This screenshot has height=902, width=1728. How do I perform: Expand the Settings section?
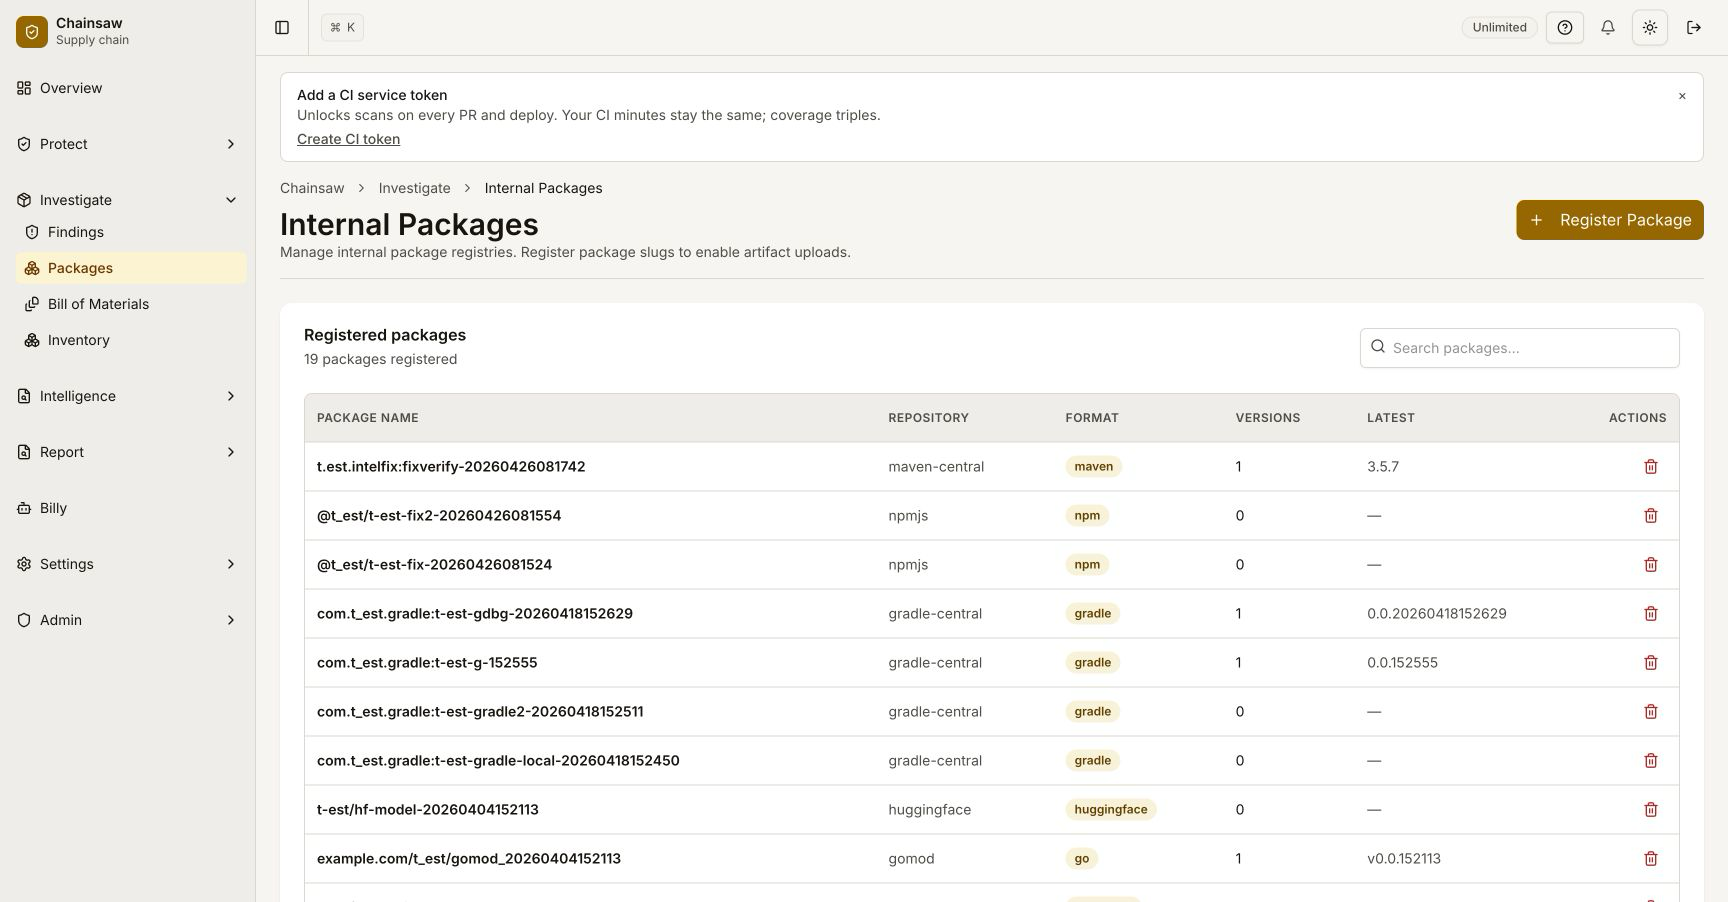[127, 564]
